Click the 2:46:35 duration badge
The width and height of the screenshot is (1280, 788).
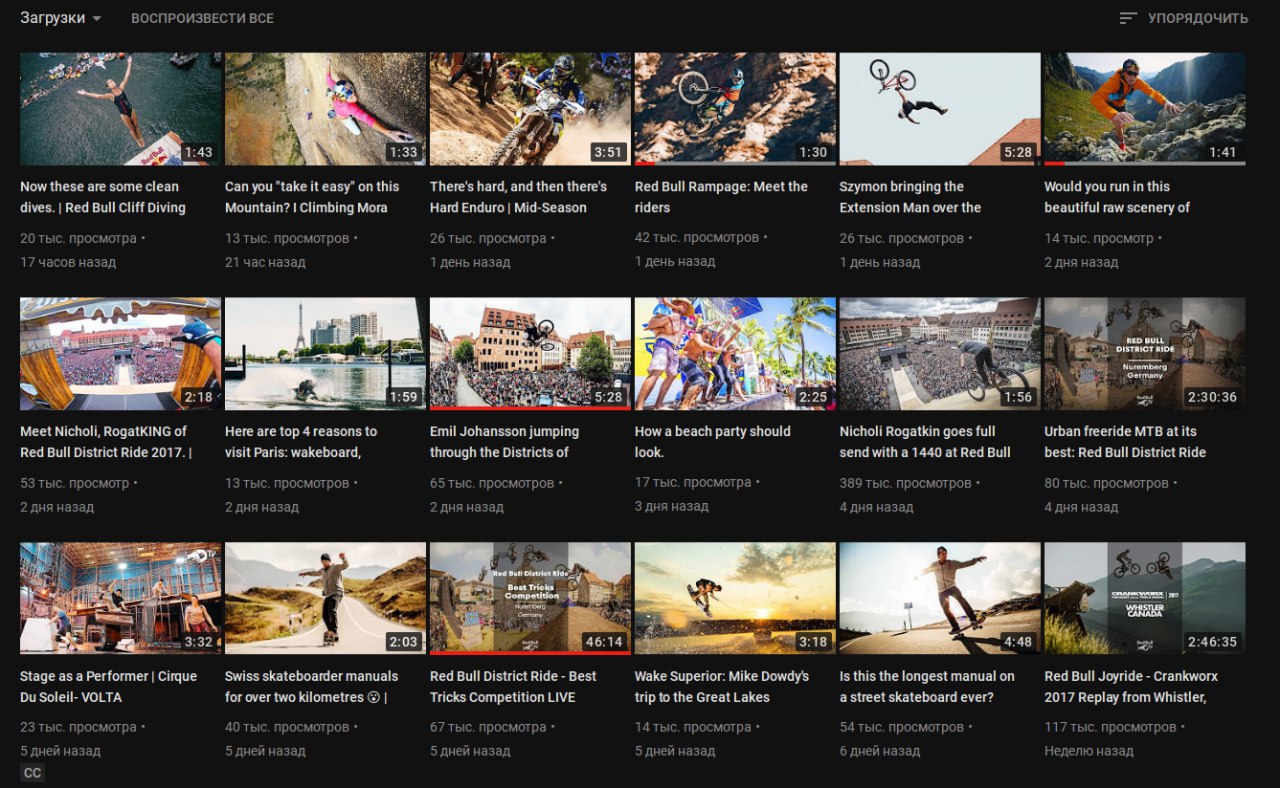(x=1212, y=642)
